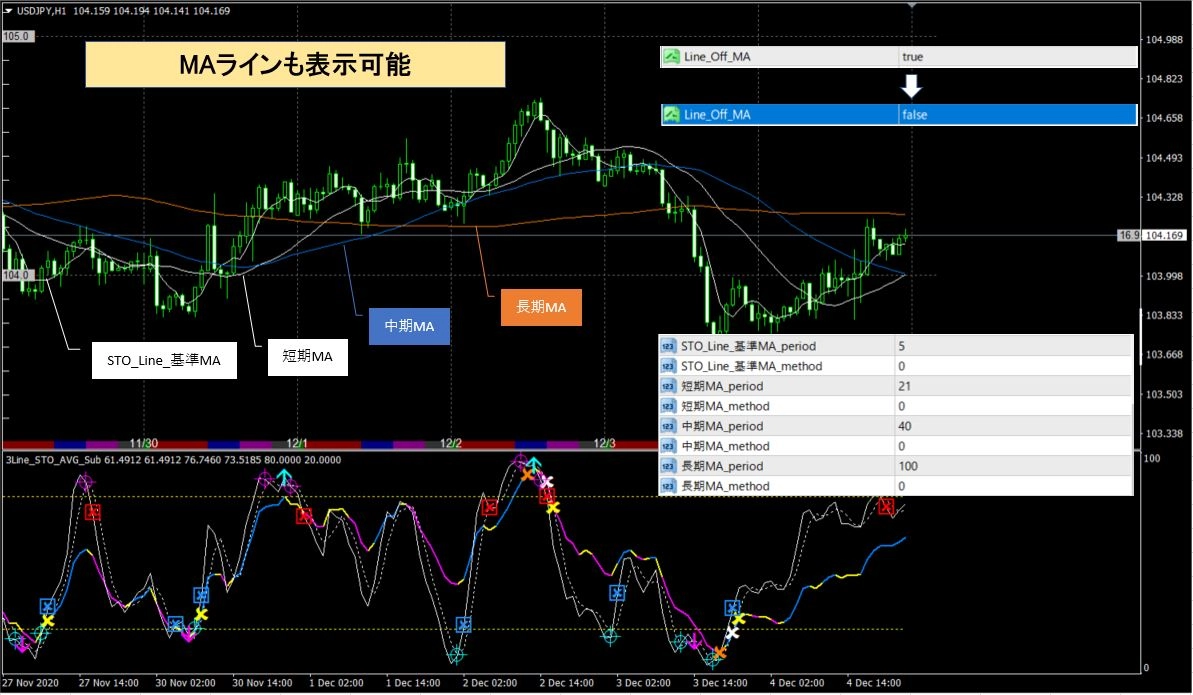1193x695 pixels.
Task: Edit the value 21 of 短期MA_period
Action: pyautogui.click(x=905, y=386)
